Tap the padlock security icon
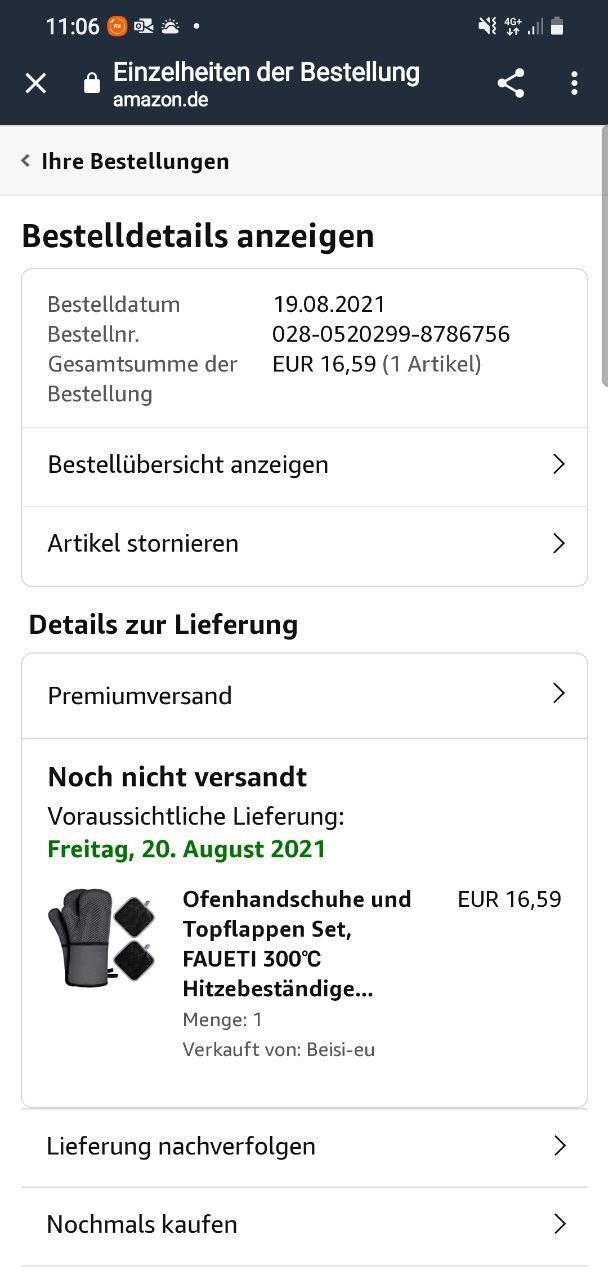Image resolution: width=608 pixels, height=1280 pixels. (x=92, y=84)
